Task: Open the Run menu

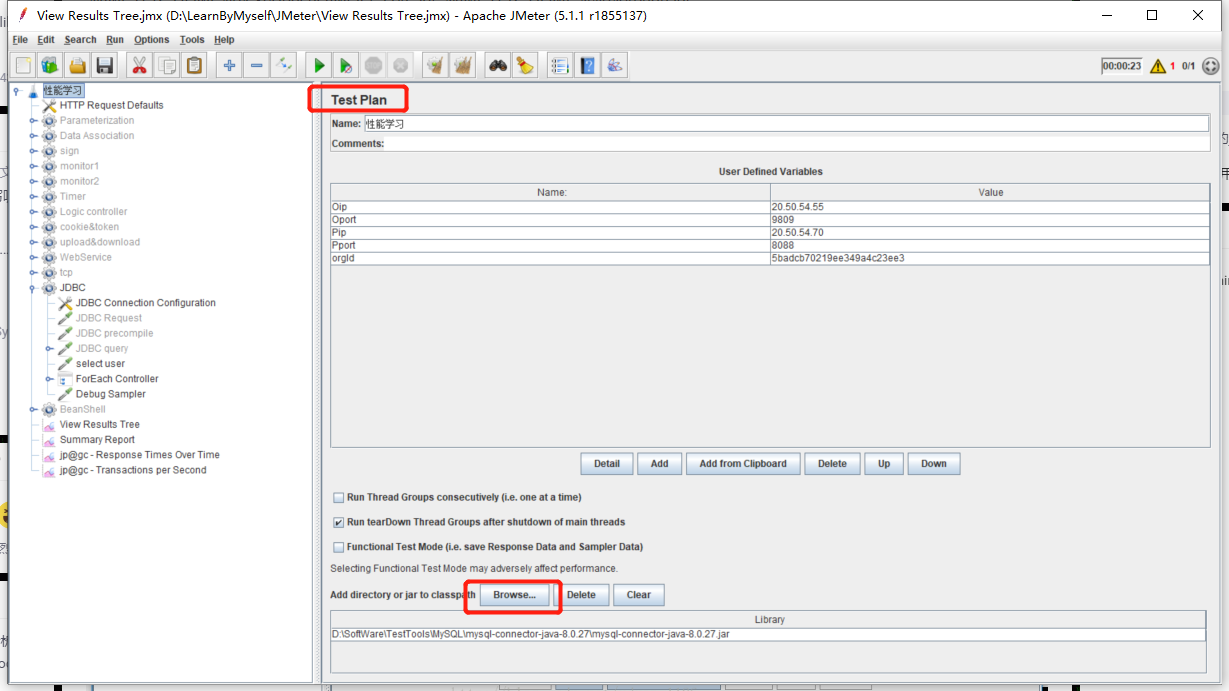Action: pos(115,40)
